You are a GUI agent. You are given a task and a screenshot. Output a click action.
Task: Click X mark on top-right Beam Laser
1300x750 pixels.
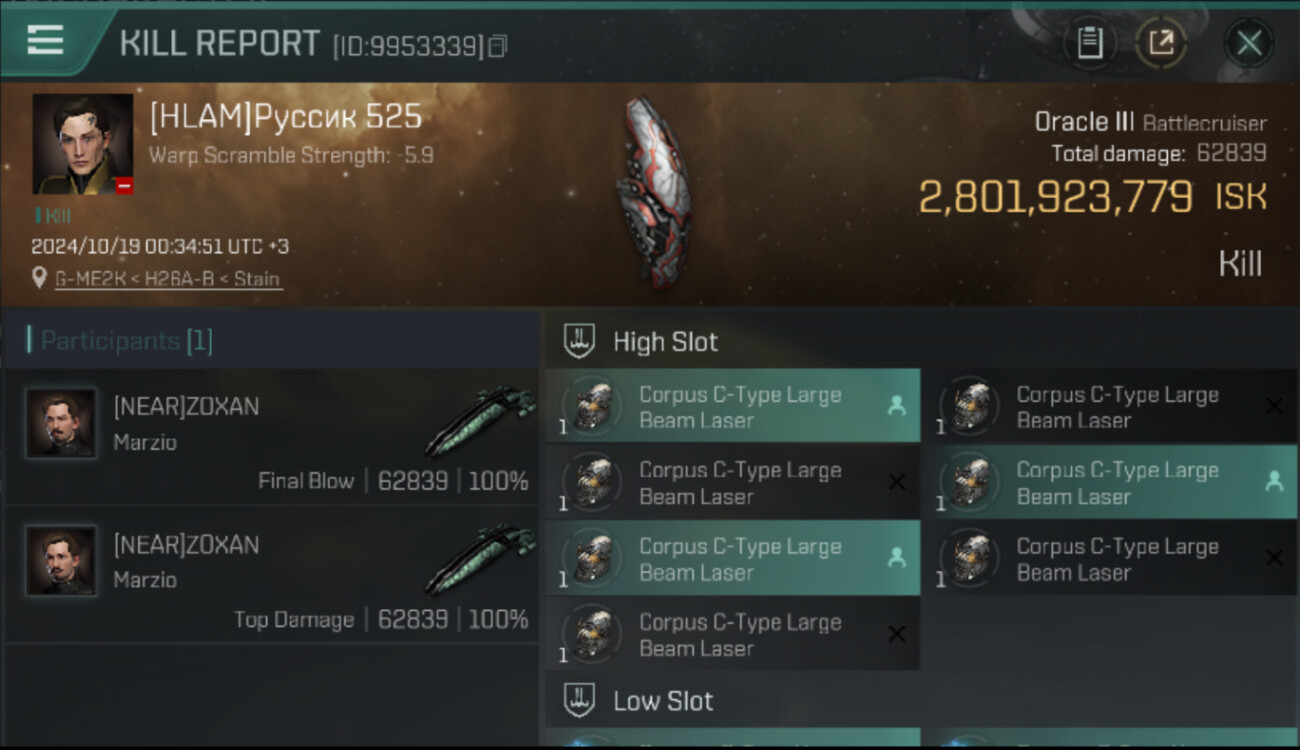coord(1273,406)
